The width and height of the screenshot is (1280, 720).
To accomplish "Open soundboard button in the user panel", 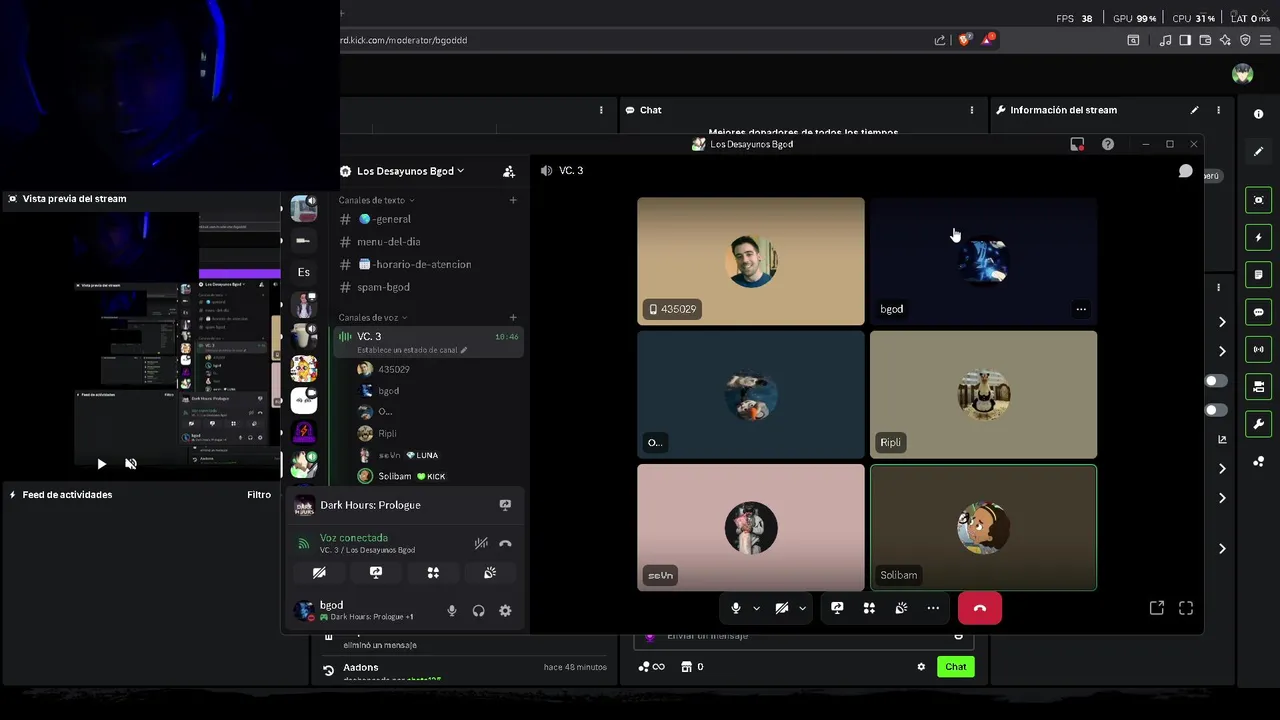I will coord(490,573).
